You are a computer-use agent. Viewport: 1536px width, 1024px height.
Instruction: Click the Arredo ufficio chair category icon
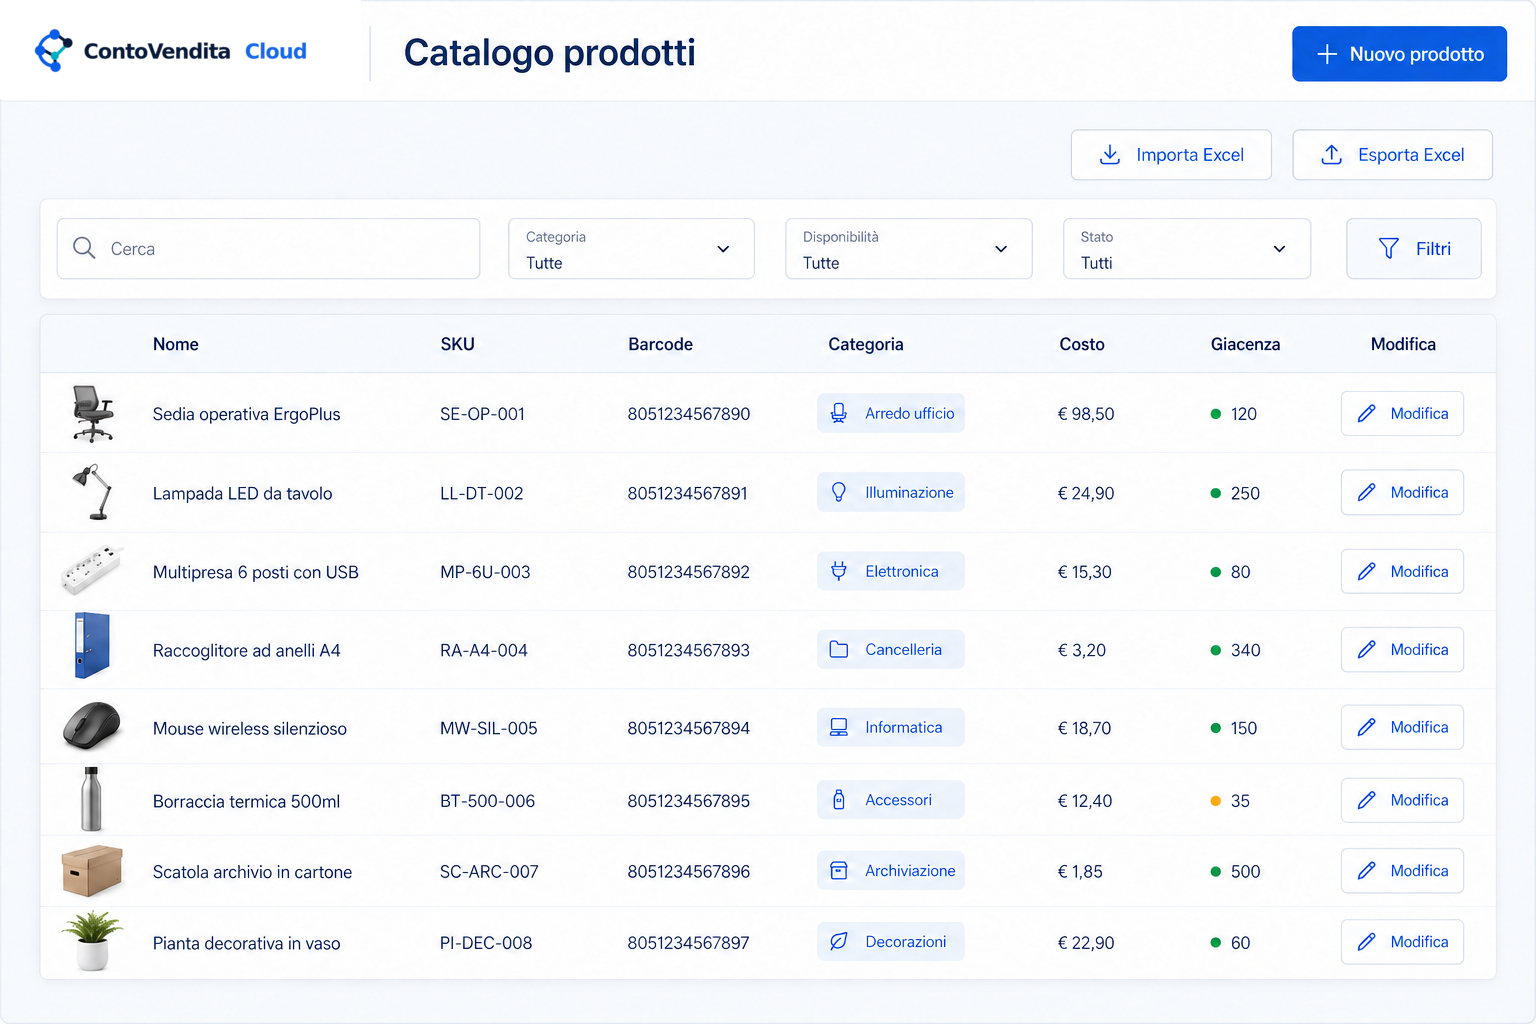pyautogui.click(x=839, y=413)
